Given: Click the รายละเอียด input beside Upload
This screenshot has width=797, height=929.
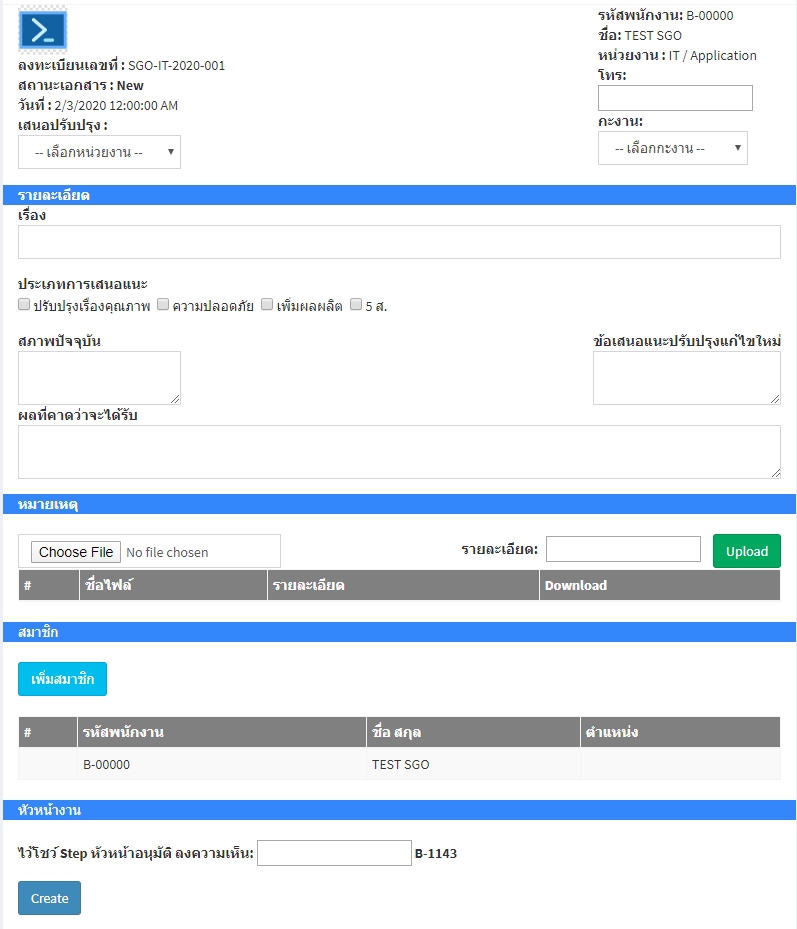Looking at the screenshot, I should (x=623, y=549).
